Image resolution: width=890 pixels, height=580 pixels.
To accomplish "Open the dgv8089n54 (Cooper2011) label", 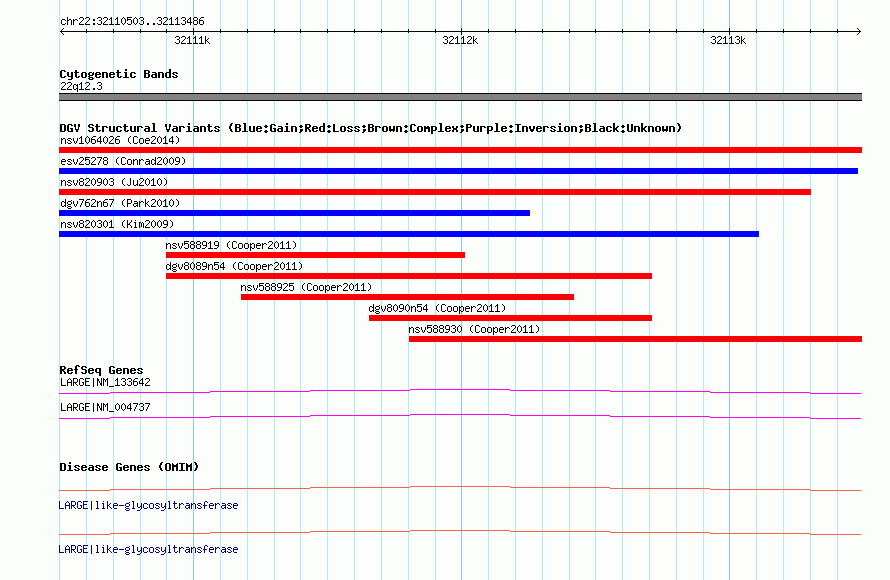I will coord(234,266).
